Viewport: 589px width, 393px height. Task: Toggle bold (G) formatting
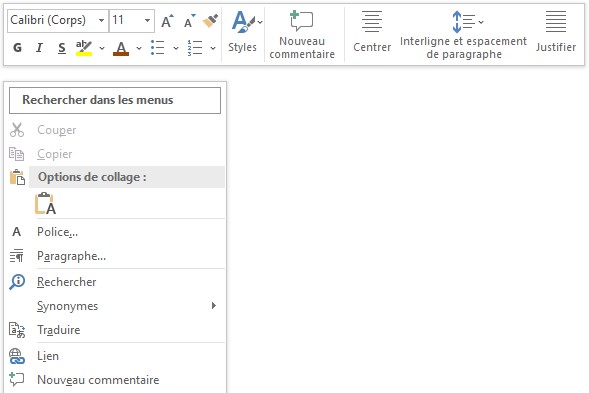[x=17, y=48]
